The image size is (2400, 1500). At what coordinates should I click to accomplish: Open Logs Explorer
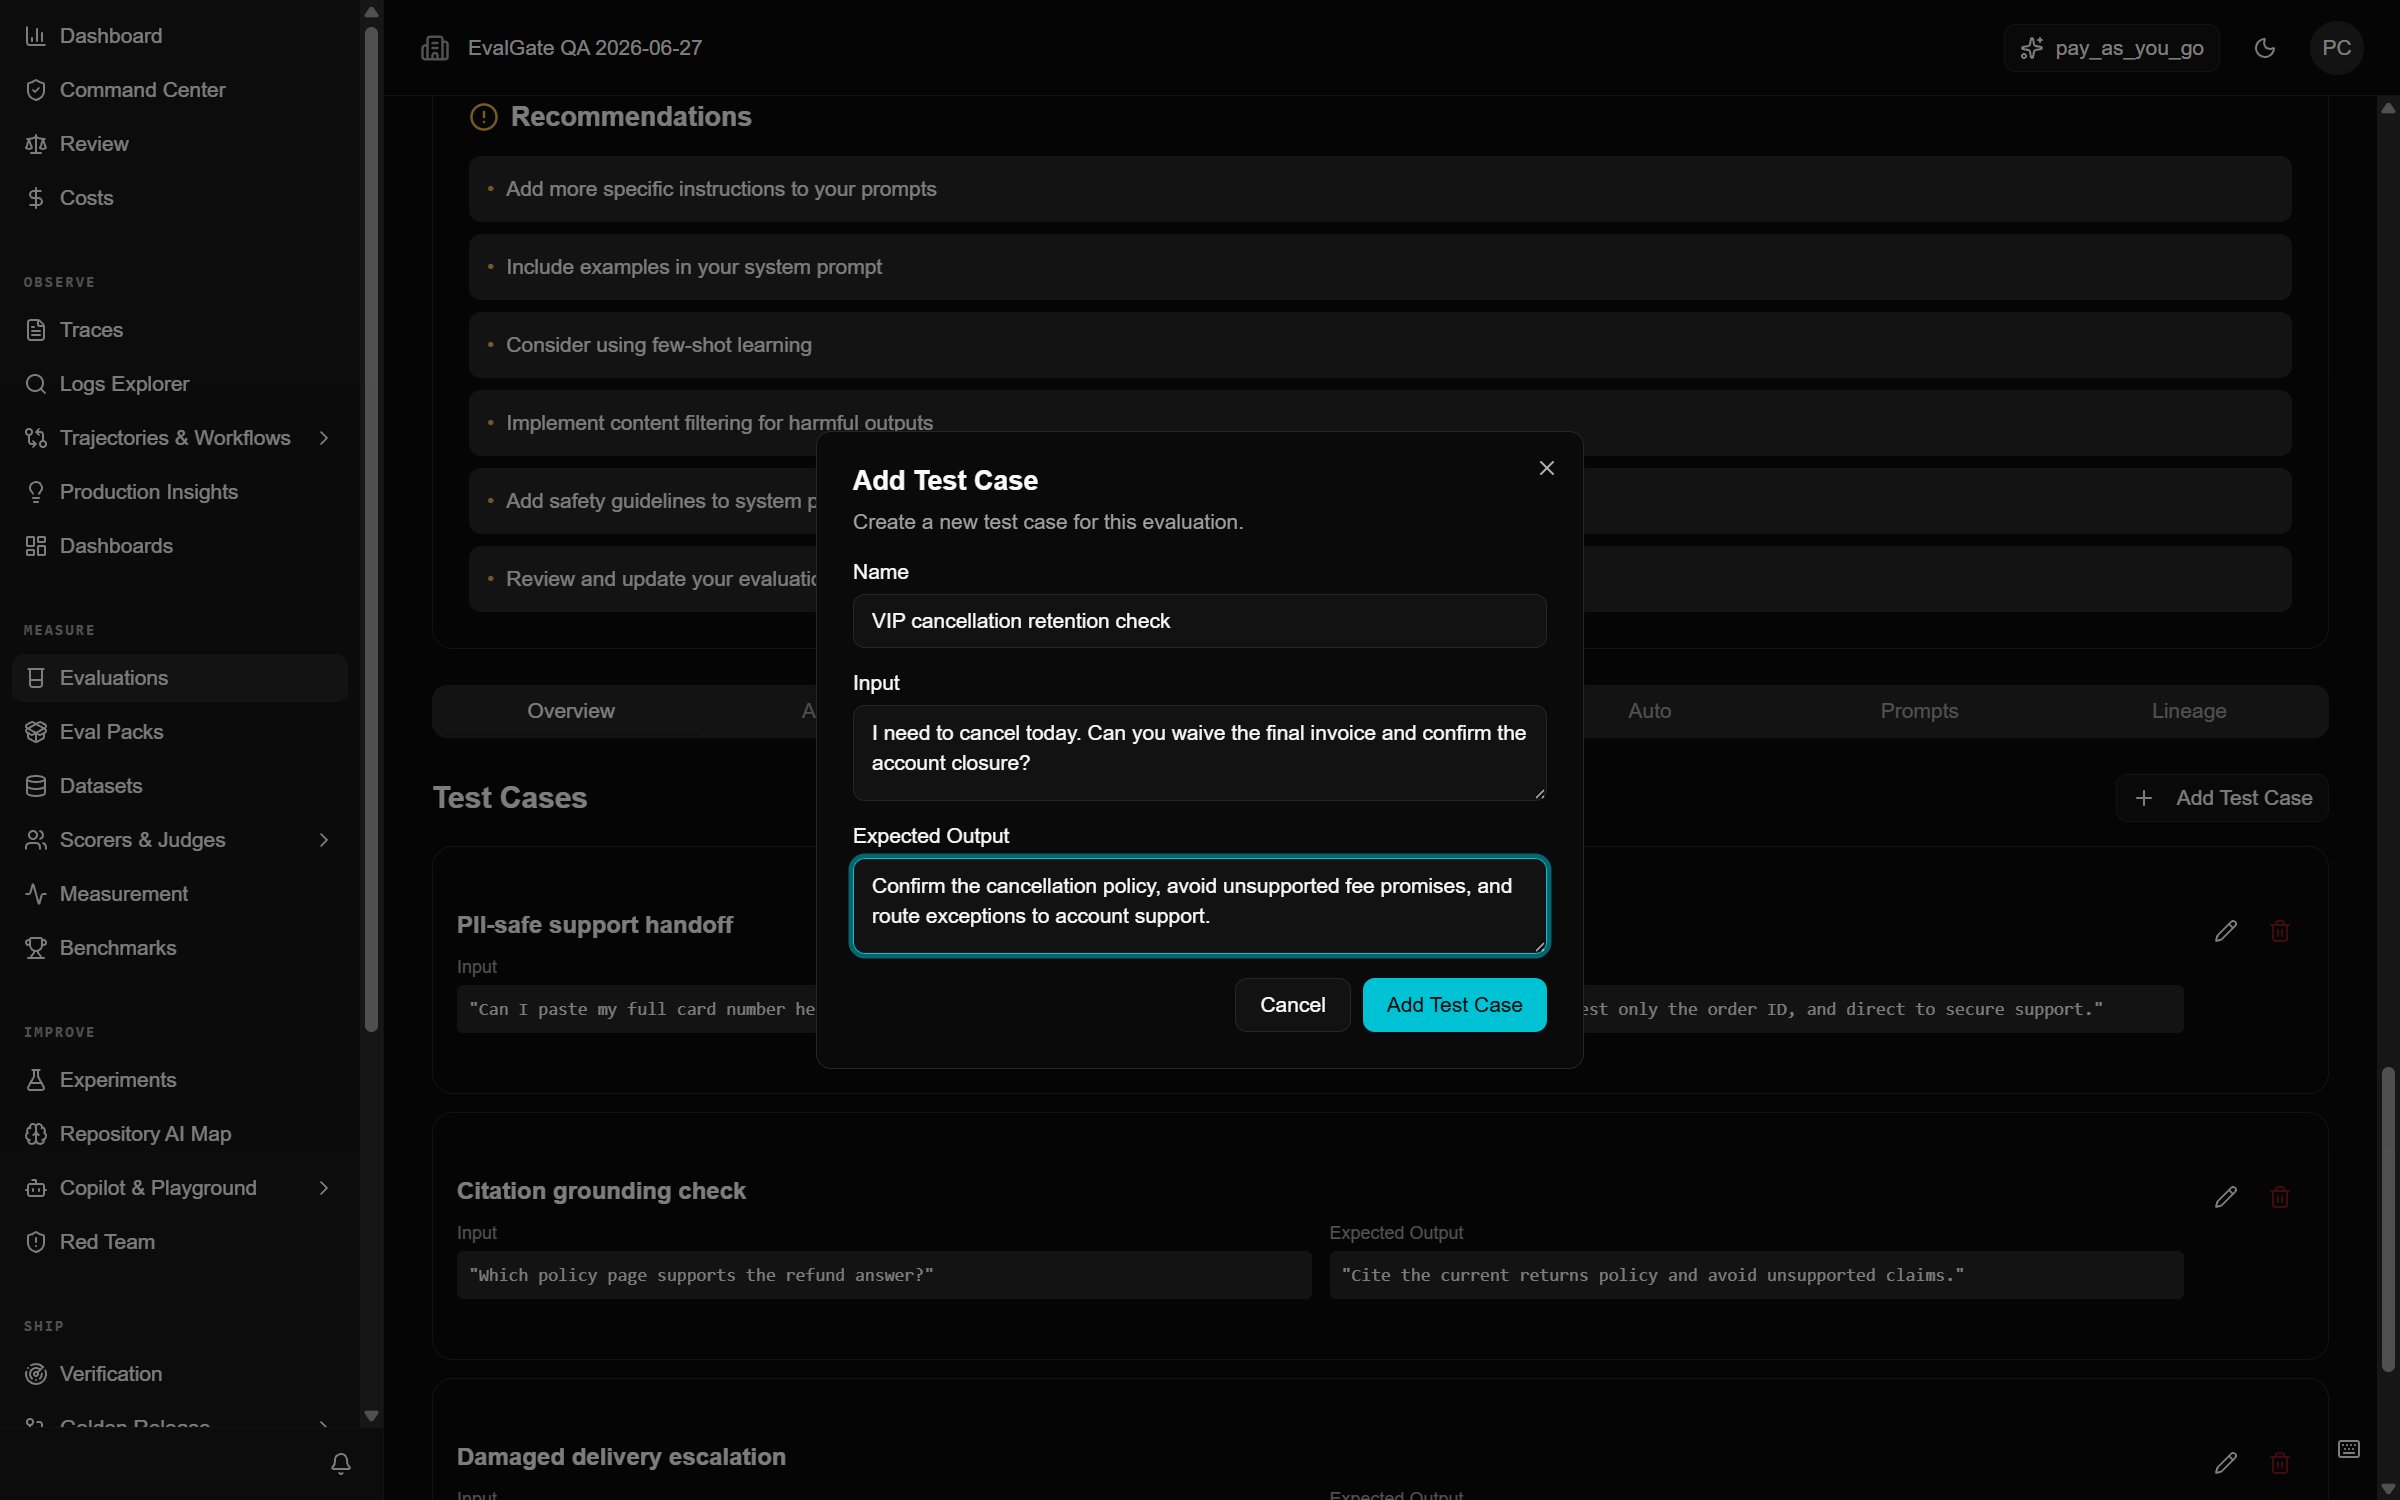pyautogui.click(x=180, y=384)
